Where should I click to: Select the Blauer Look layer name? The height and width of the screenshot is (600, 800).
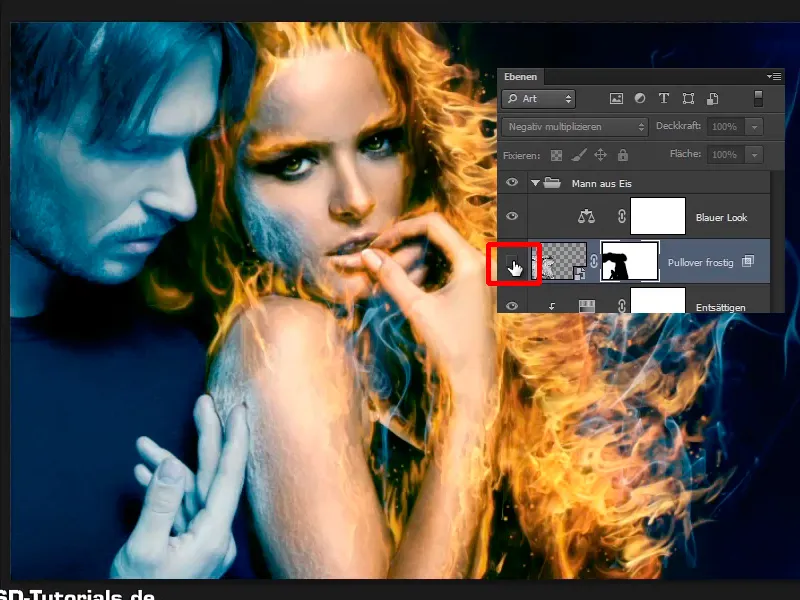coord(721,217)
